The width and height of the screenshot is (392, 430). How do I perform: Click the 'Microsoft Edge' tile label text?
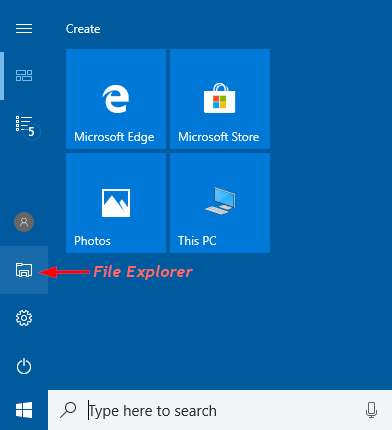(114, 137)
